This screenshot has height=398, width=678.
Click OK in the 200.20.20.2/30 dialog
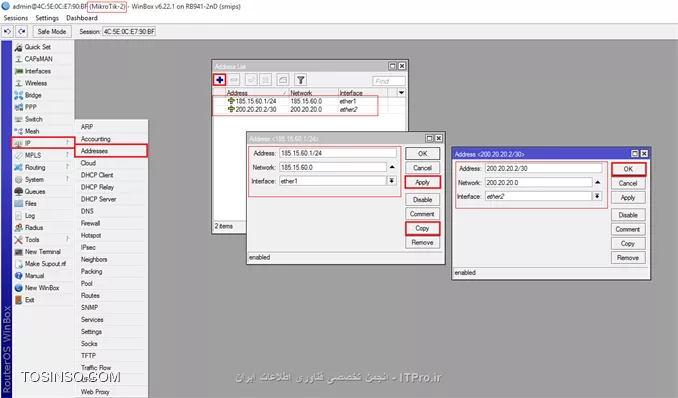pos(628,169)
